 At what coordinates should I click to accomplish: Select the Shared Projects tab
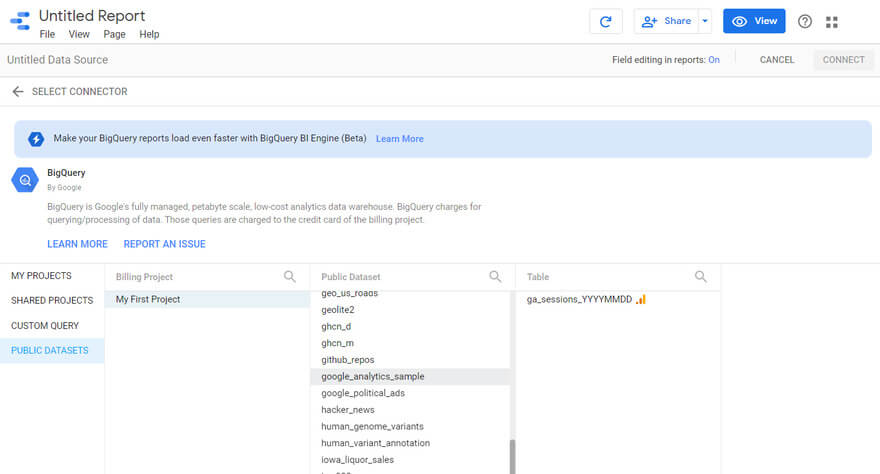(x=51, y=300)
